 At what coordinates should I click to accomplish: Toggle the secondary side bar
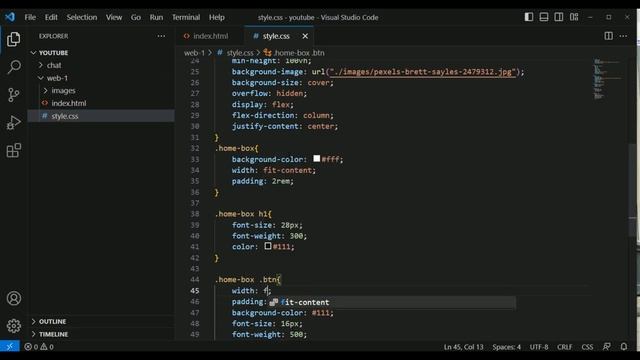tap(559, 17)
